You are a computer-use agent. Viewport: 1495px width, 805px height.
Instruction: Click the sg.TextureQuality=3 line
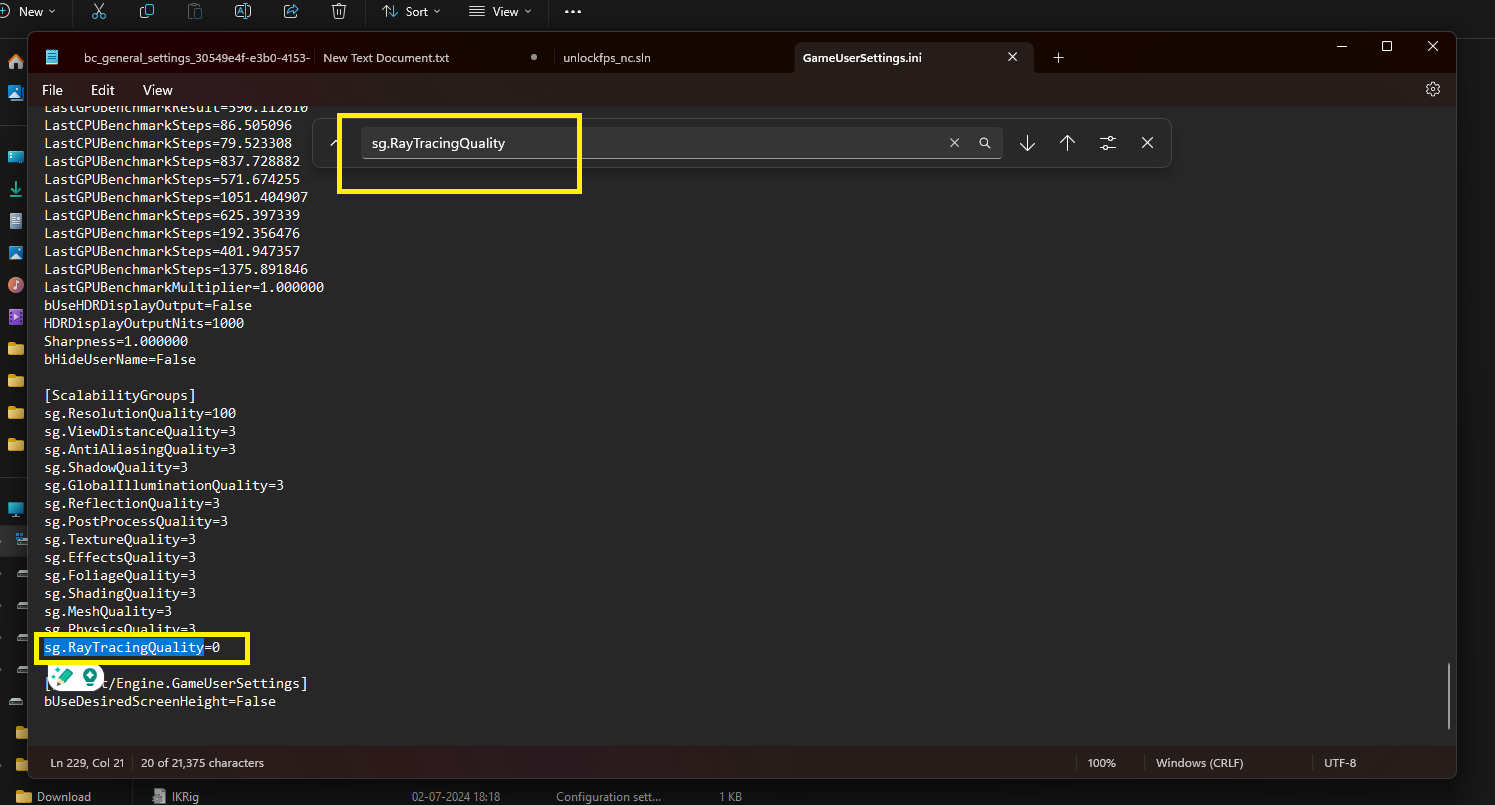pyautogui.click(x=120, y=539)
